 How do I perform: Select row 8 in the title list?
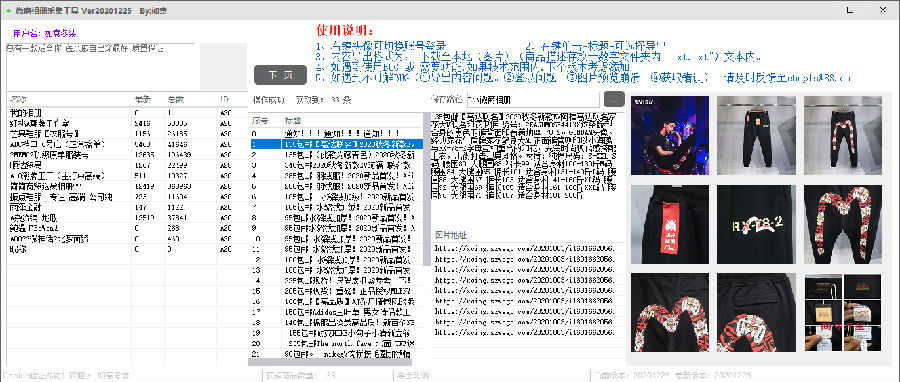[336, 218]
